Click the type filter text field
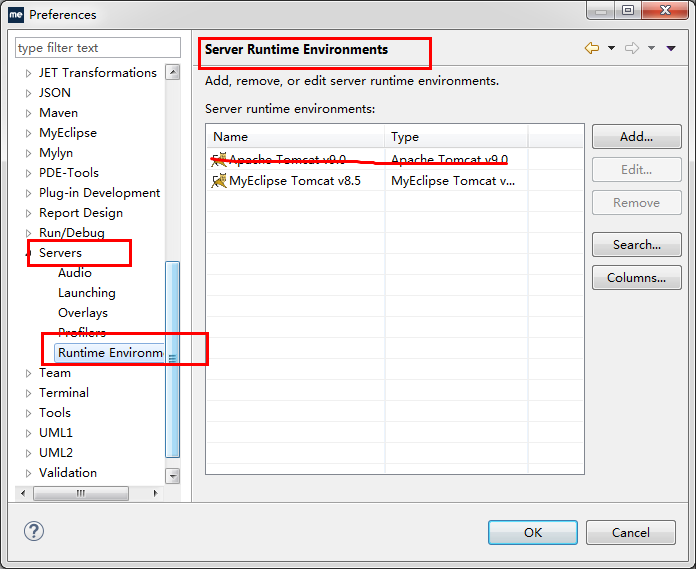The height and width of the screenshot is (569, 696). click(x=98, y=47)
